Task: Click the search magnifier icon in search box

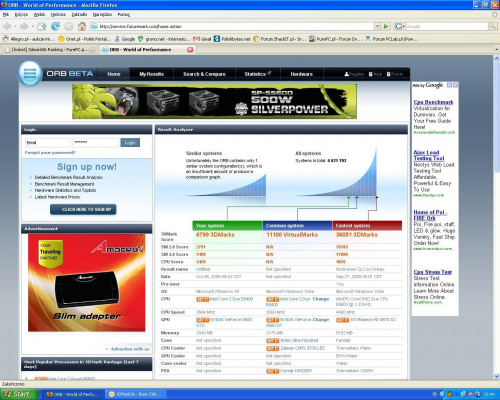Action: pos(493,26)
